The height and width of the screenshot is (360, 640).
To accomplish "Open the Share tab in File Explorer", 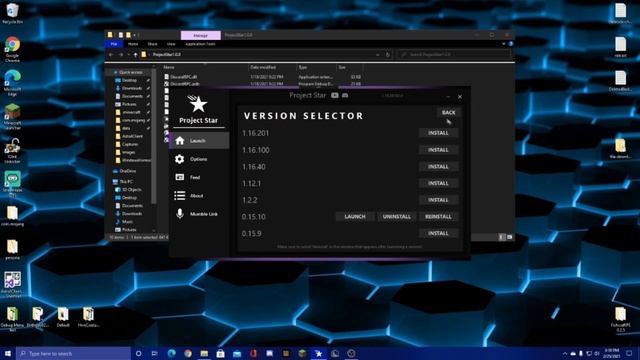I will (x=152, y=44).
